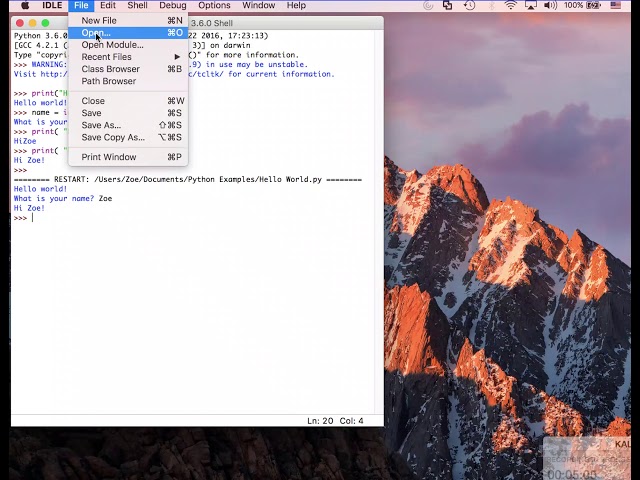Image resolution: width=640 pixels, height=480 pixels.
Task: Click the circular sync icon in menu bar
Action: (428, 5)
